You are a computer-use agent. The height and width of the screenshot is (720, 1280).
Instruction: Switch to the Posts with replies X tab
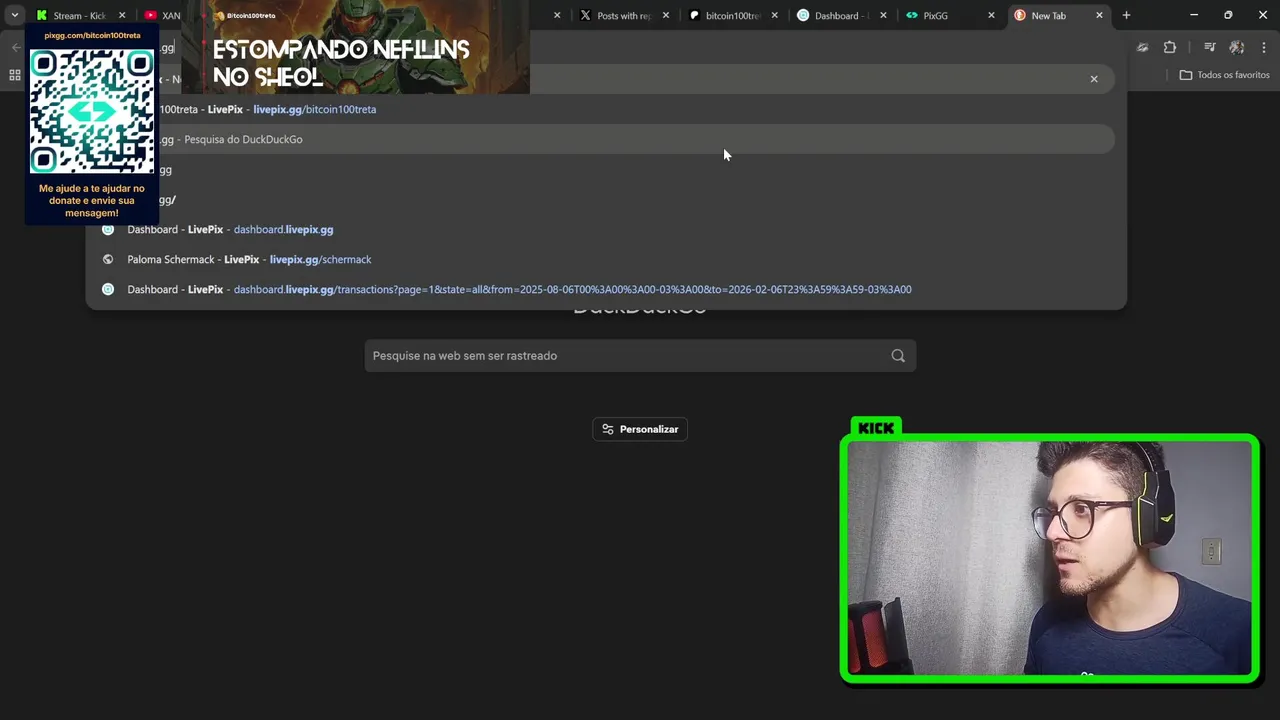click(623, 15)
